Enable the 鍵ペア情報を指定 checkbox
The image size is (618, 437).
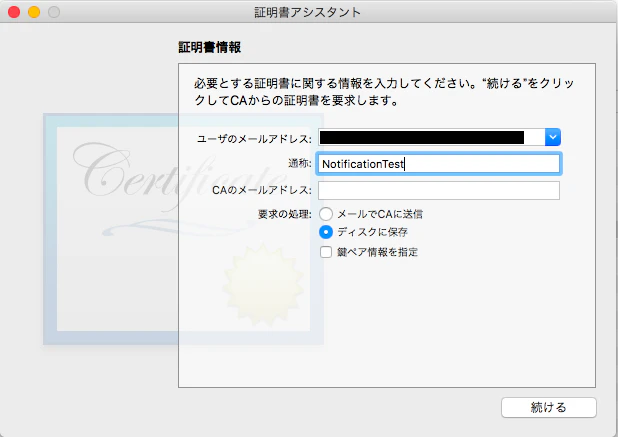point(326,252)
